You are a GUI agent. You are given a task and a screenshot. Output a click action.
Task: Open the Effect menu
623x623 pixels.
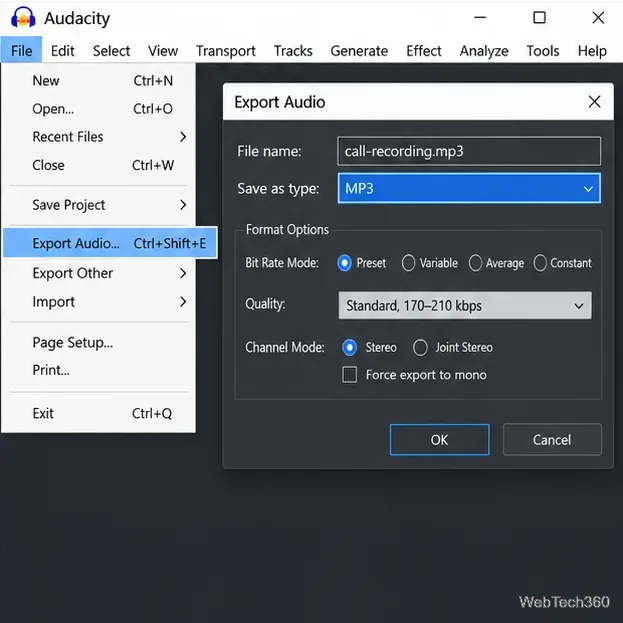424,51
